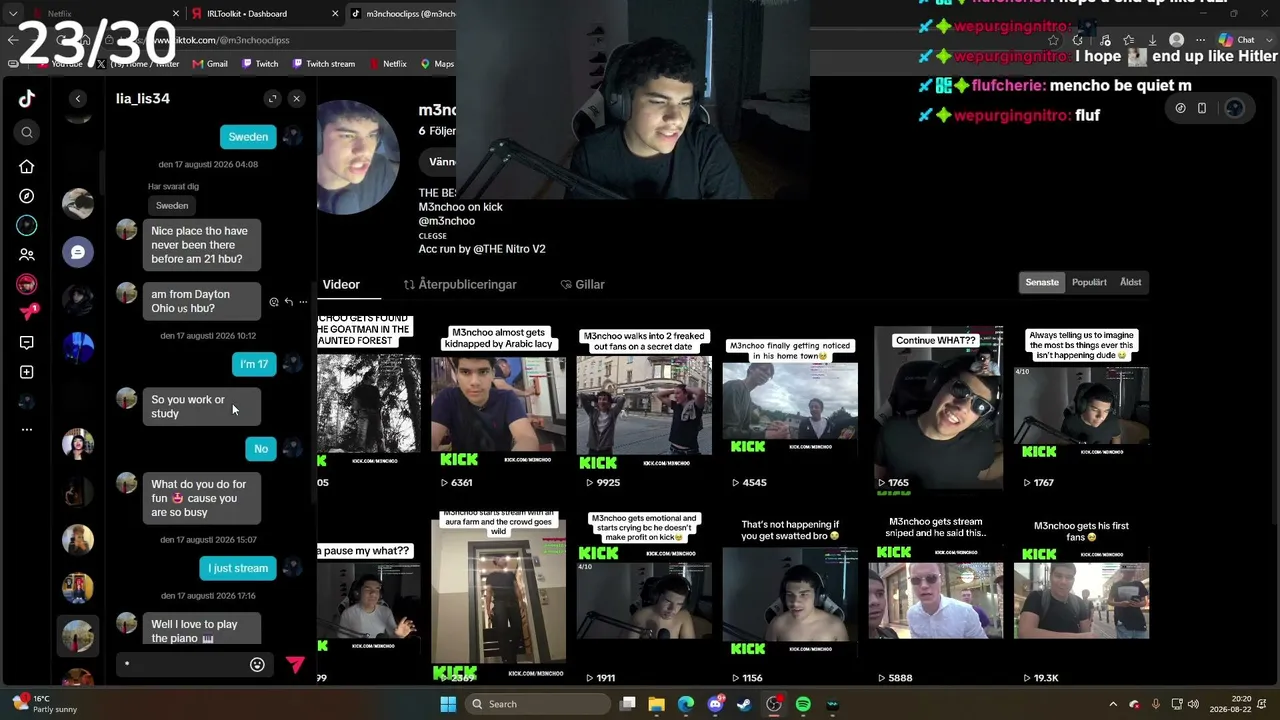Click the 'So you work or study' message
Image resolution: width=1280 pixels, height=720 pixels.
(201, 407)
